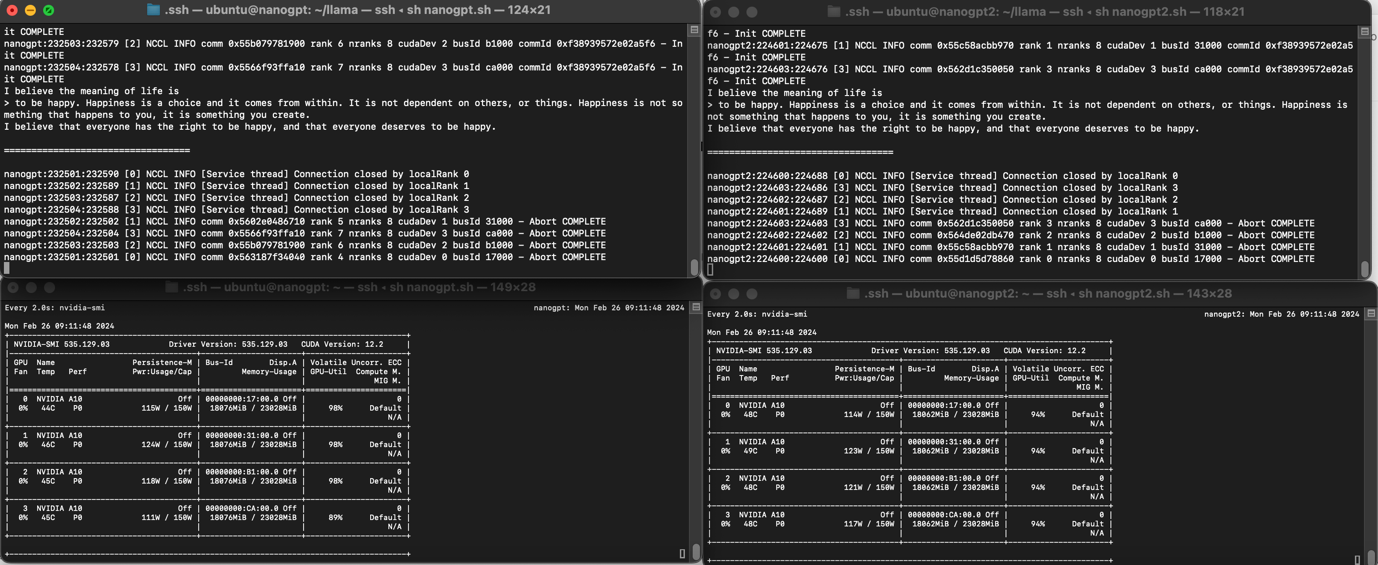This screenshot has height=565, width=1378.
Task: Click '114W / 150W' power value for nanogpt2 GPU 0
Action: pyautogui.click(x=869, y=415)
